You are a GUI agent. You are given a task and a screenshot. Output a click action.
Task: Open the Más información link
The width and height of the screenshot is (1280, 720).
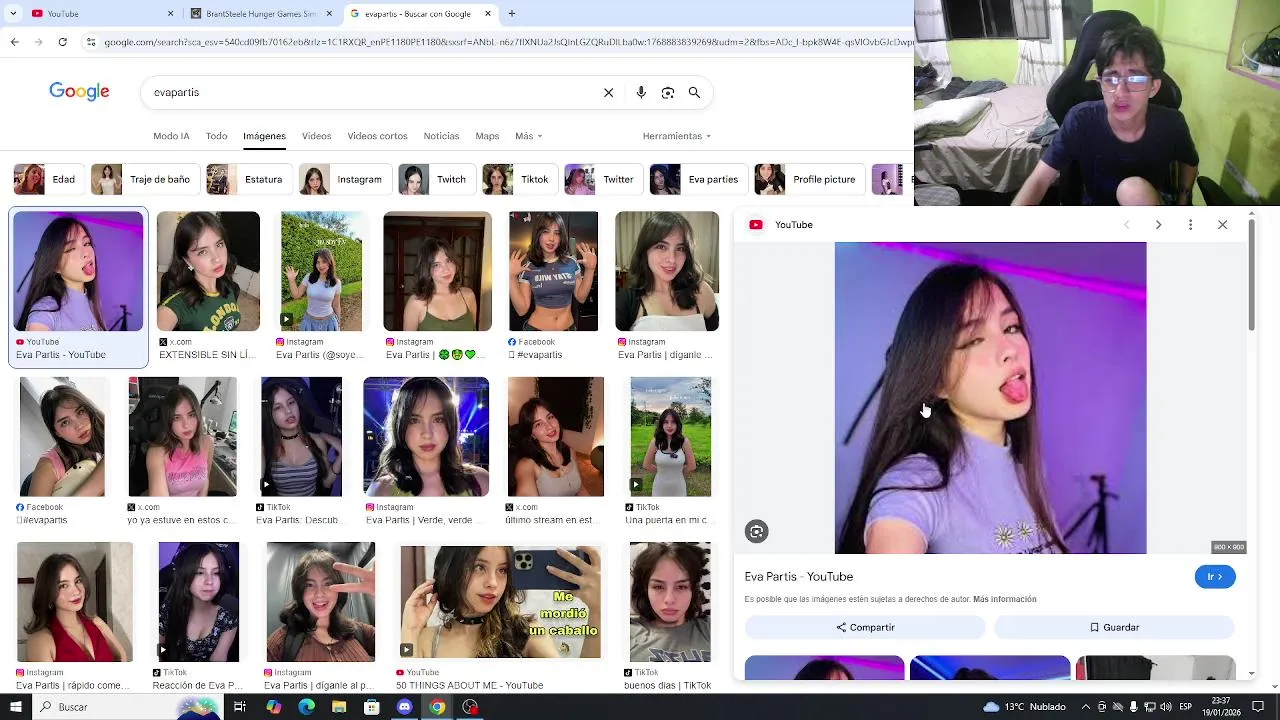point(1004,599)
